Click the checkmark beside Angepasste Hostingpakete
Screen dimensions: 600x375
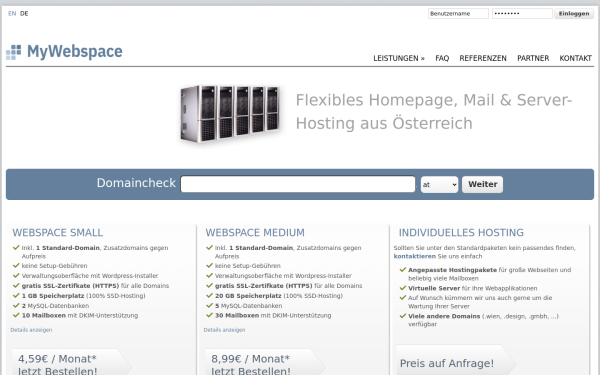click(403, 269)
